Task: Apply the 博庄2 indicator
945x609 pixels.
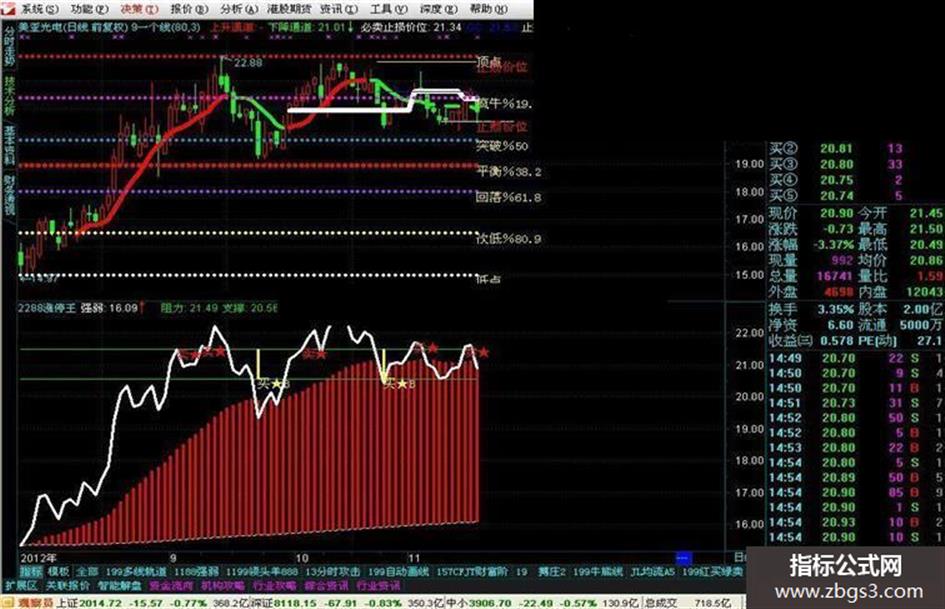Action: click(x=552, y=571)
